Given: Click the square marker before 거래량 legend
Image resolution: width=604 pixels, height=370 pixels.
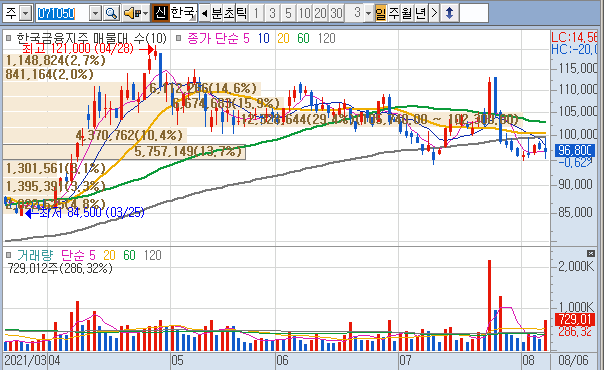Looking at the screenshot, I should click(8, 255).
